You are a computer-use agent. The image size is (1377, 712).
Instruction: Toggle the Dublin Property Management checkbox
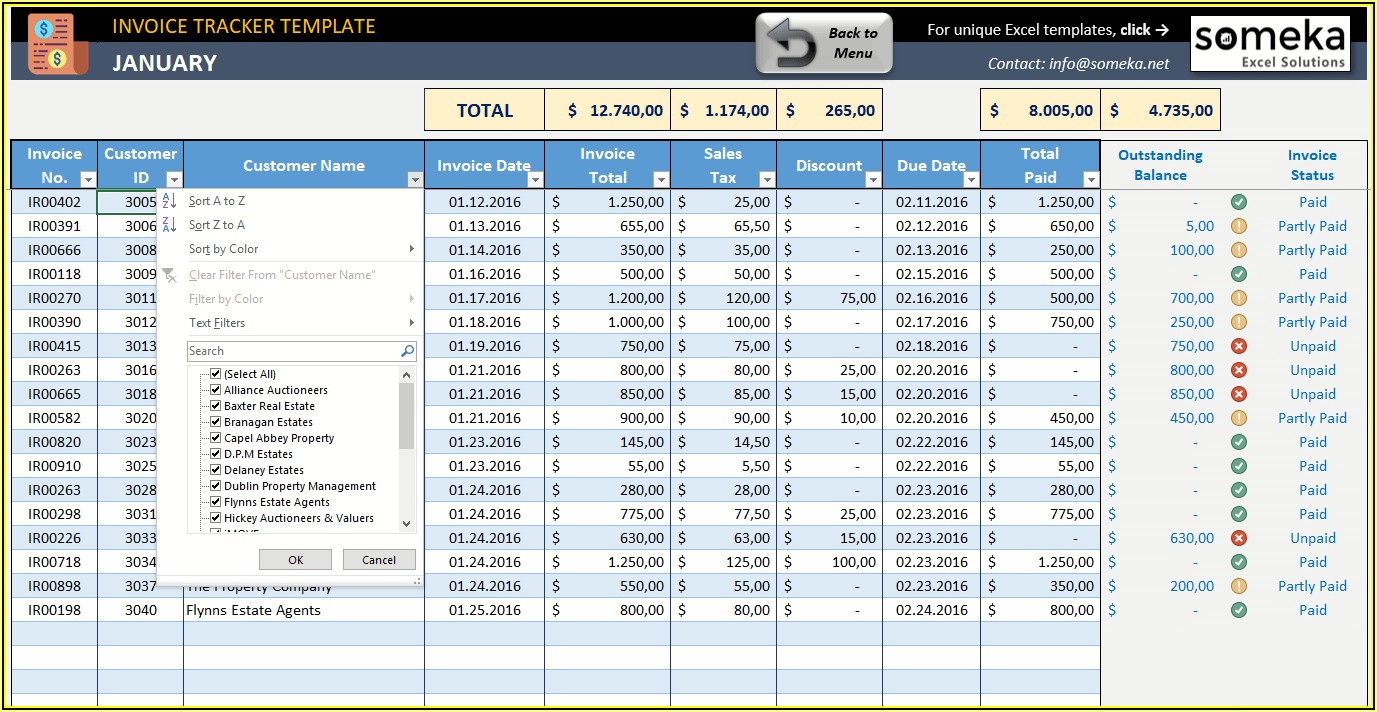pos(215,486)
